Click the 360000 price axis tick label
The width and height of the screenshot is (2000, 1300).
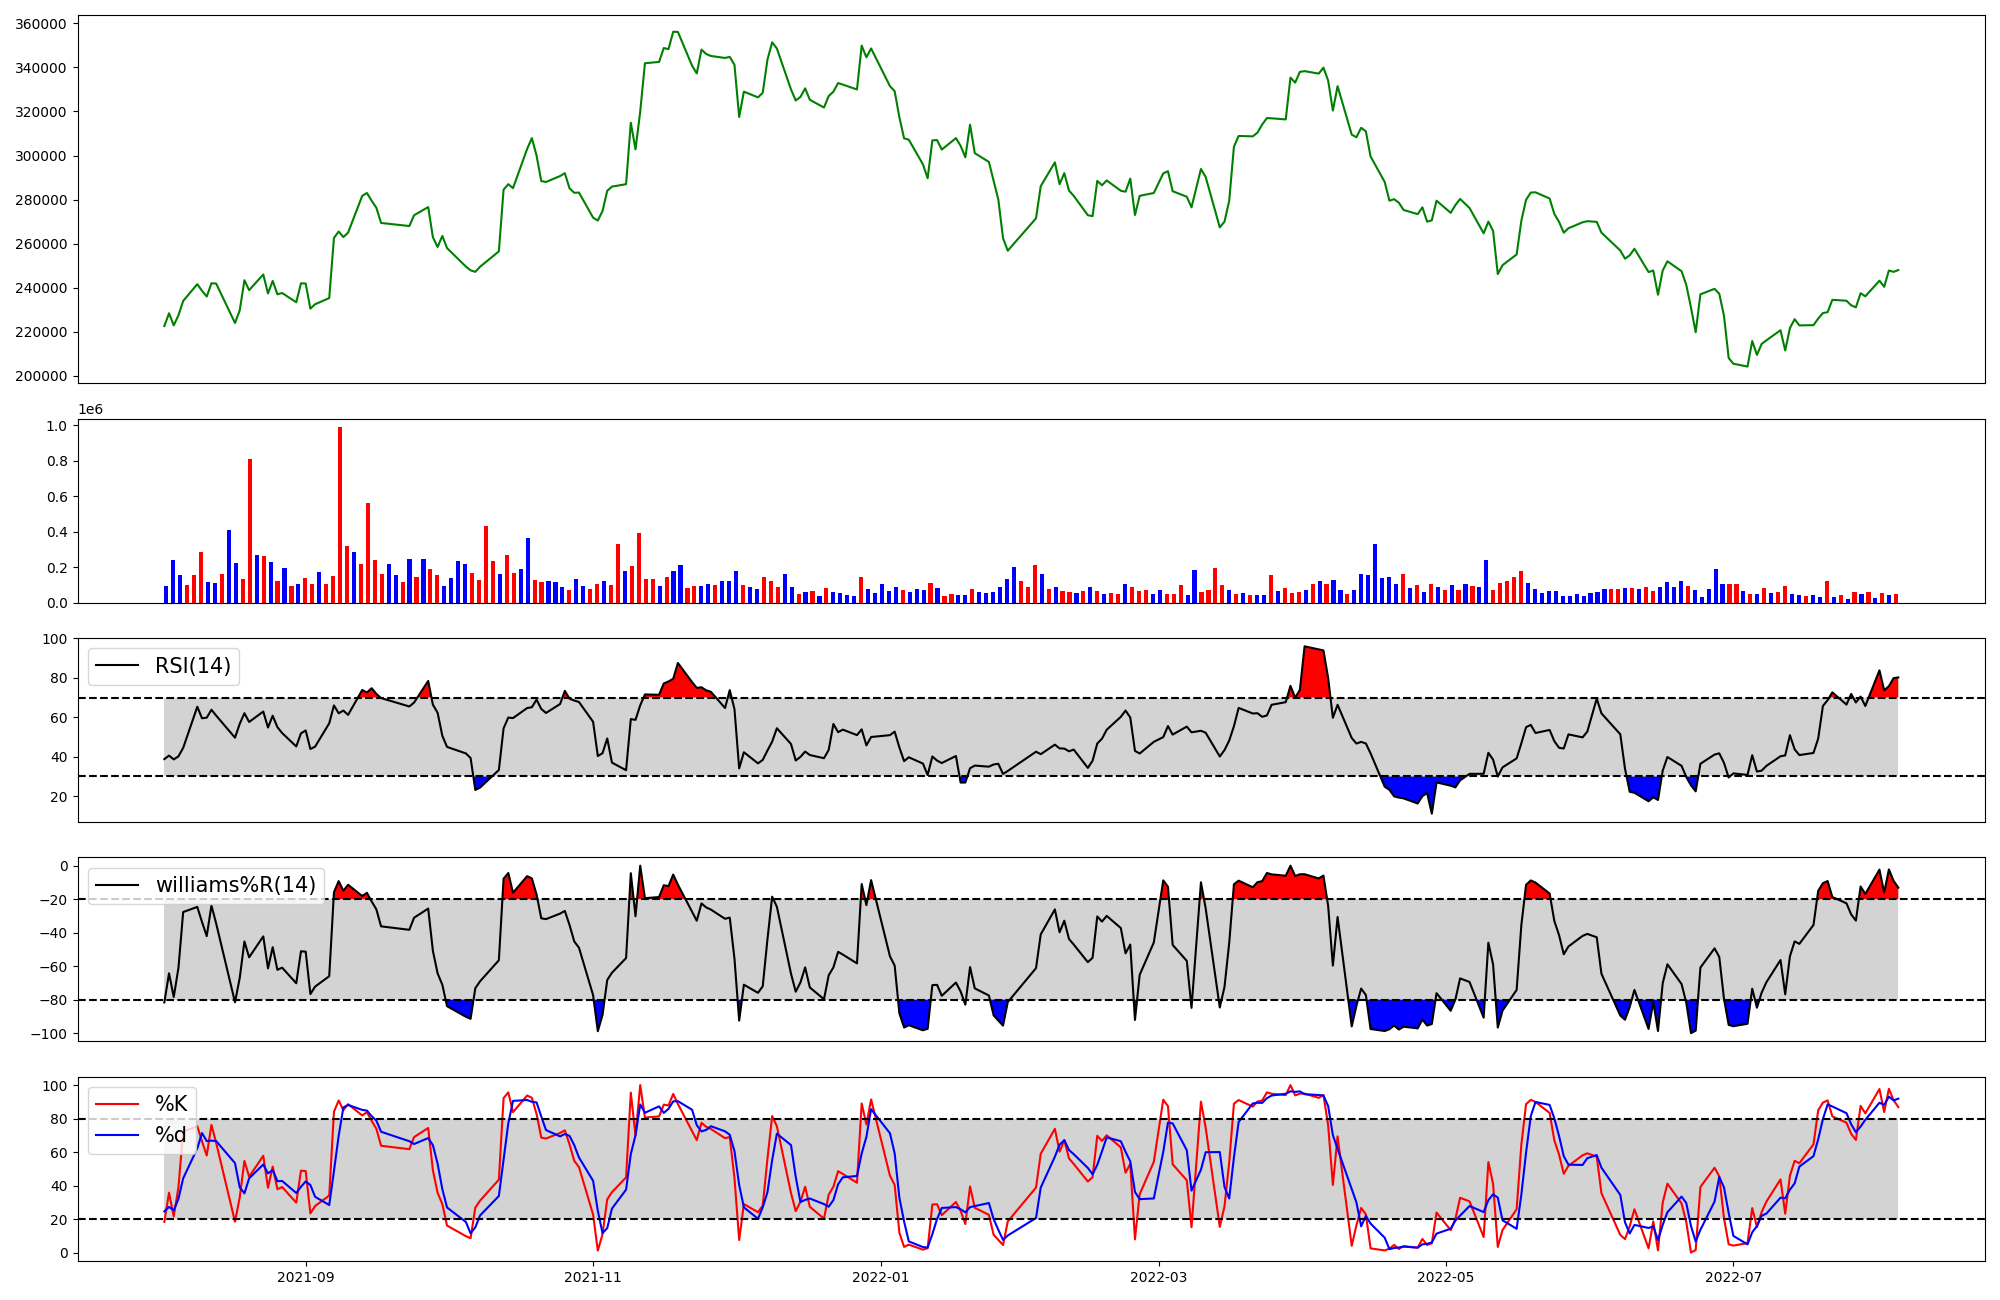click(x=41, y=24)
